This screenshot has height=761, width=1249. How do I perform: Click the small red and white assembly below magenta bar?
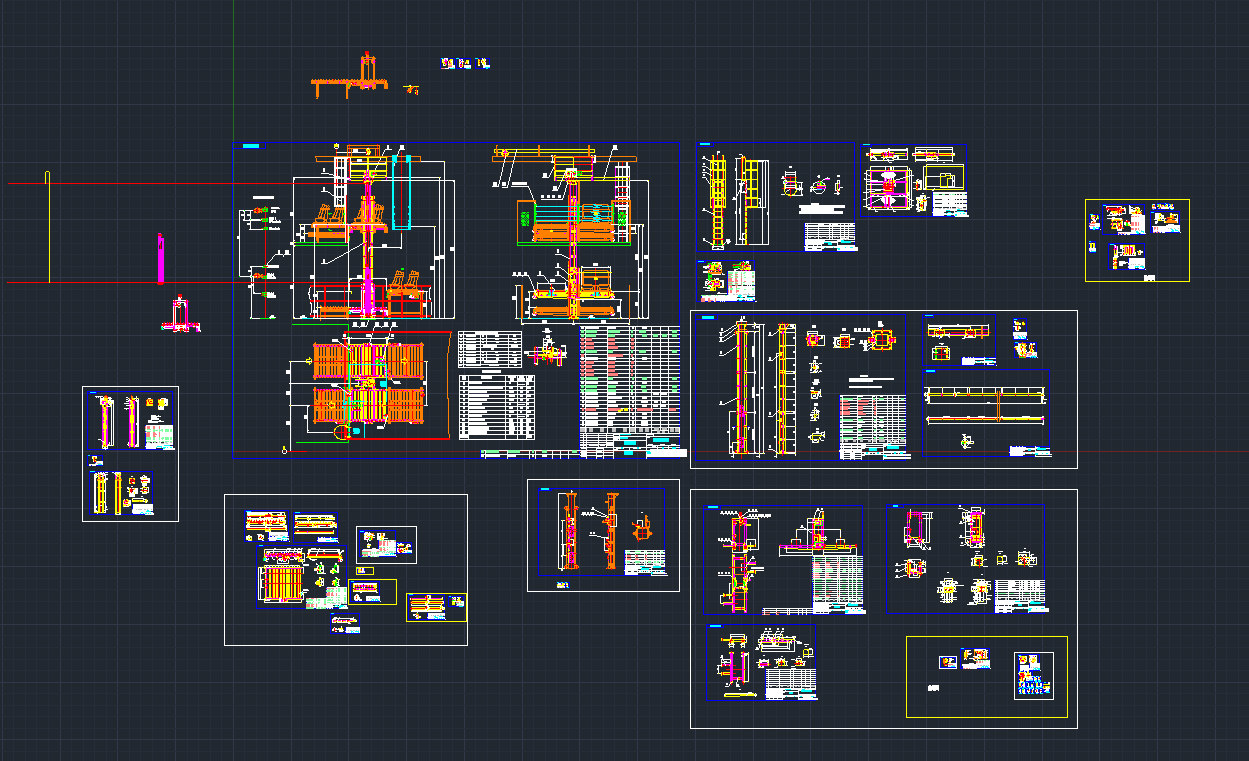pos(180,315)
